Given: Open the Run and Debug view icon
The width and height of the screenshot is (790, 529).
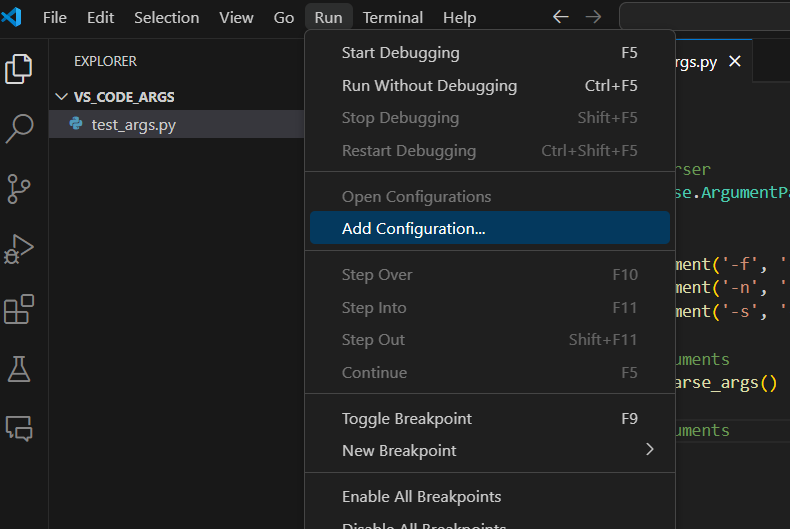Looking at the screenshot, I should point(19,248).
